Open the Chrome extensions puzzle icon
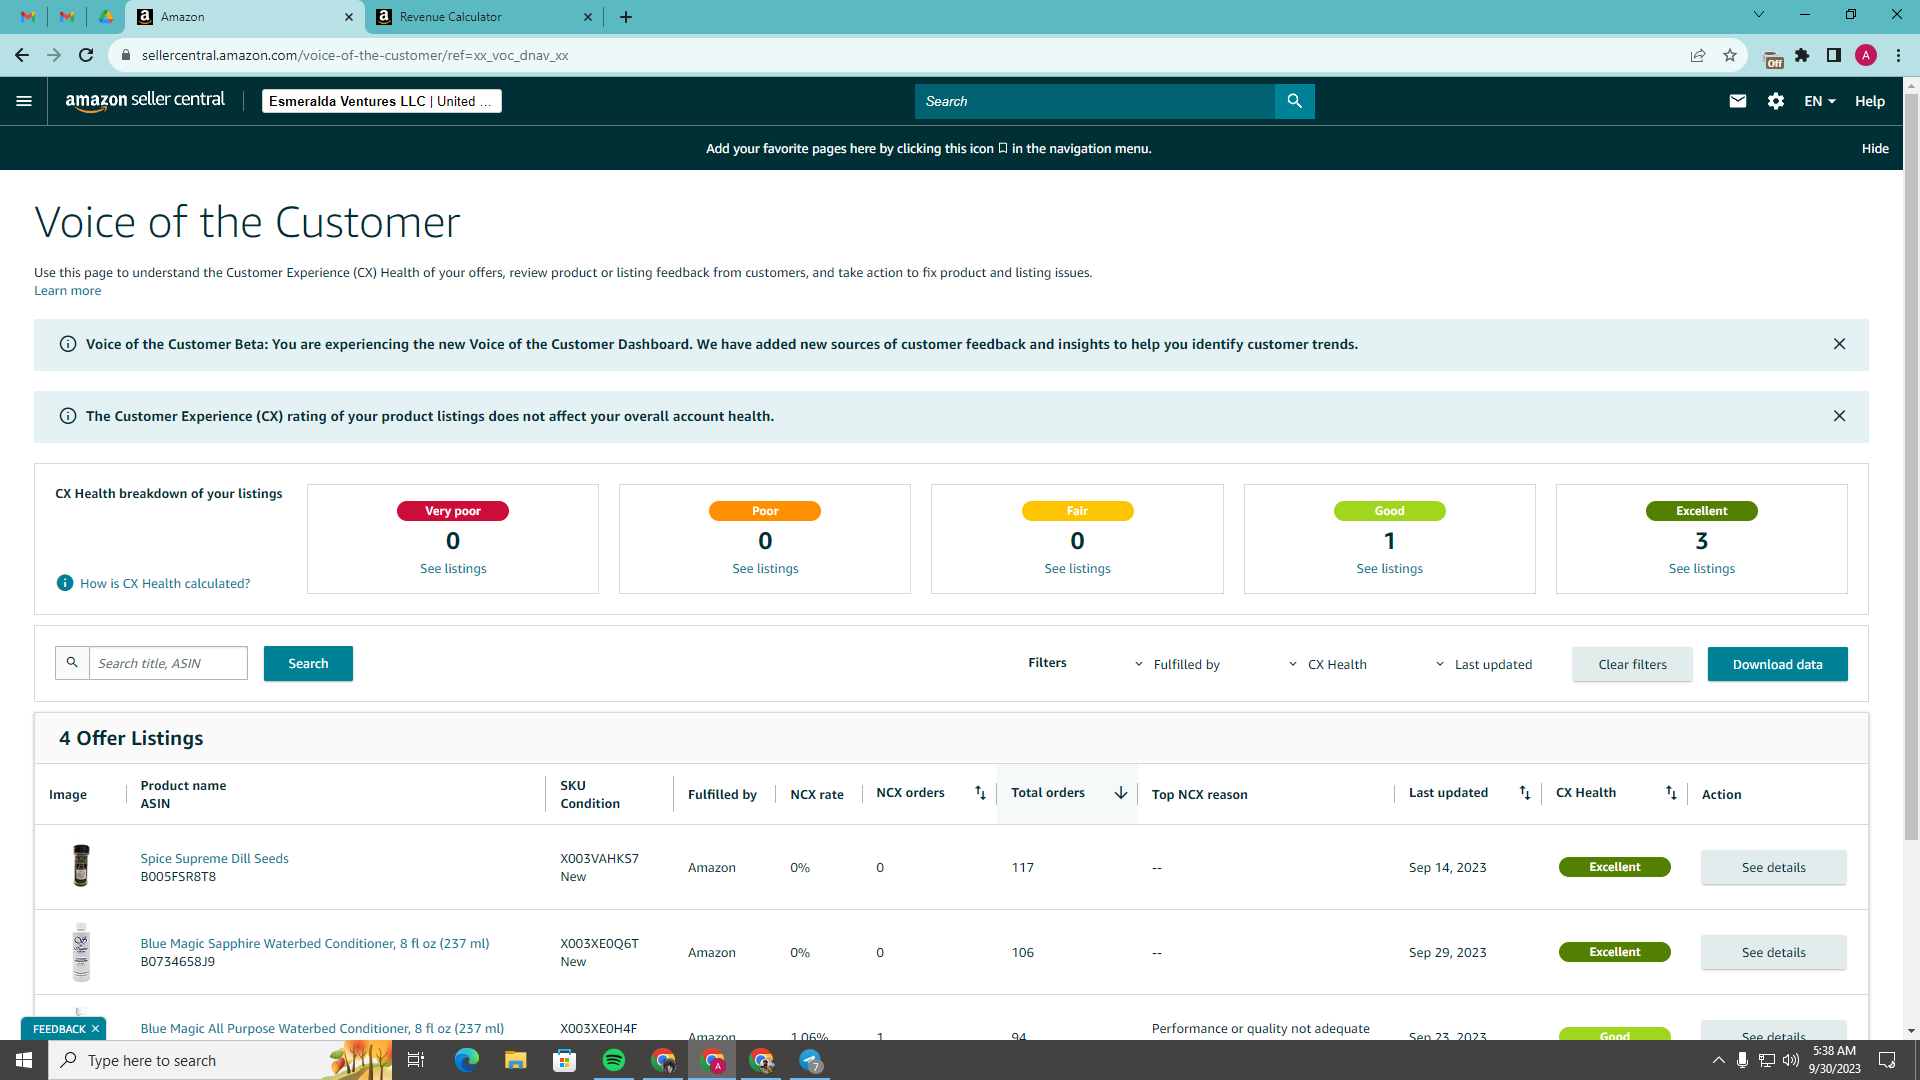The height and width of the screenshot is (1080, 1920). pos(1802,56)
